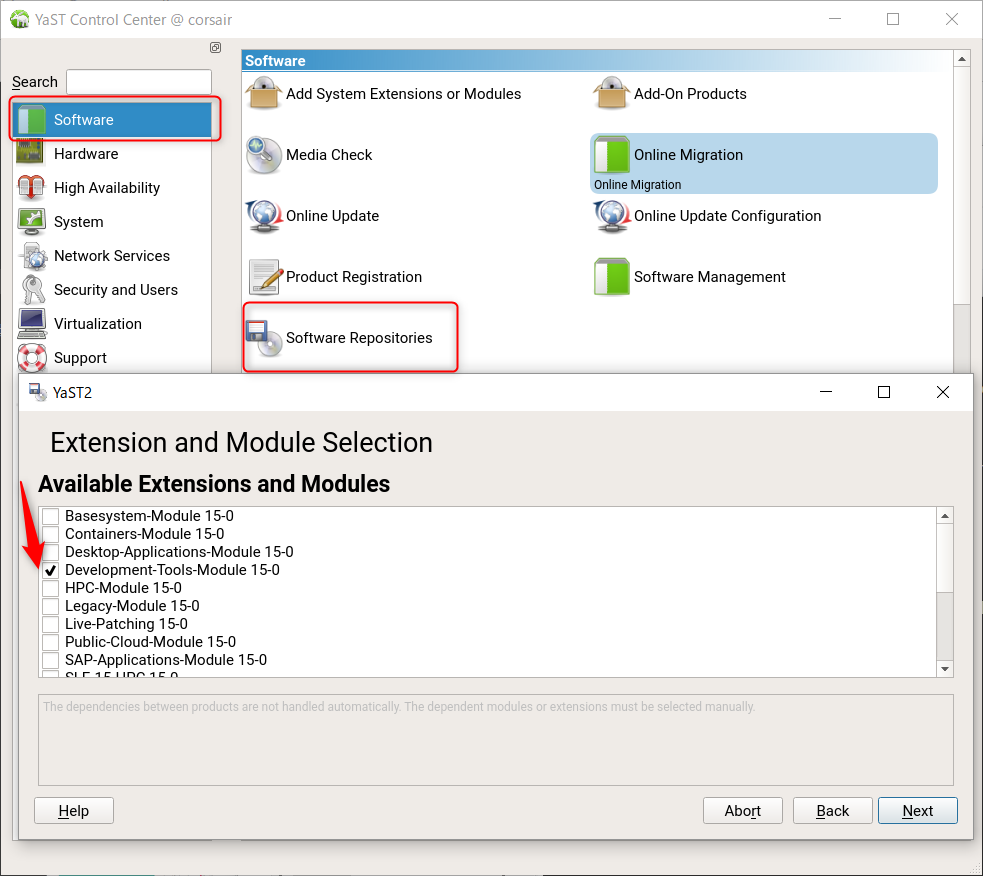This screenshot has height=876, width=983.
Task: Open the Add-On Products icon
Action: [x=611, y=93]
